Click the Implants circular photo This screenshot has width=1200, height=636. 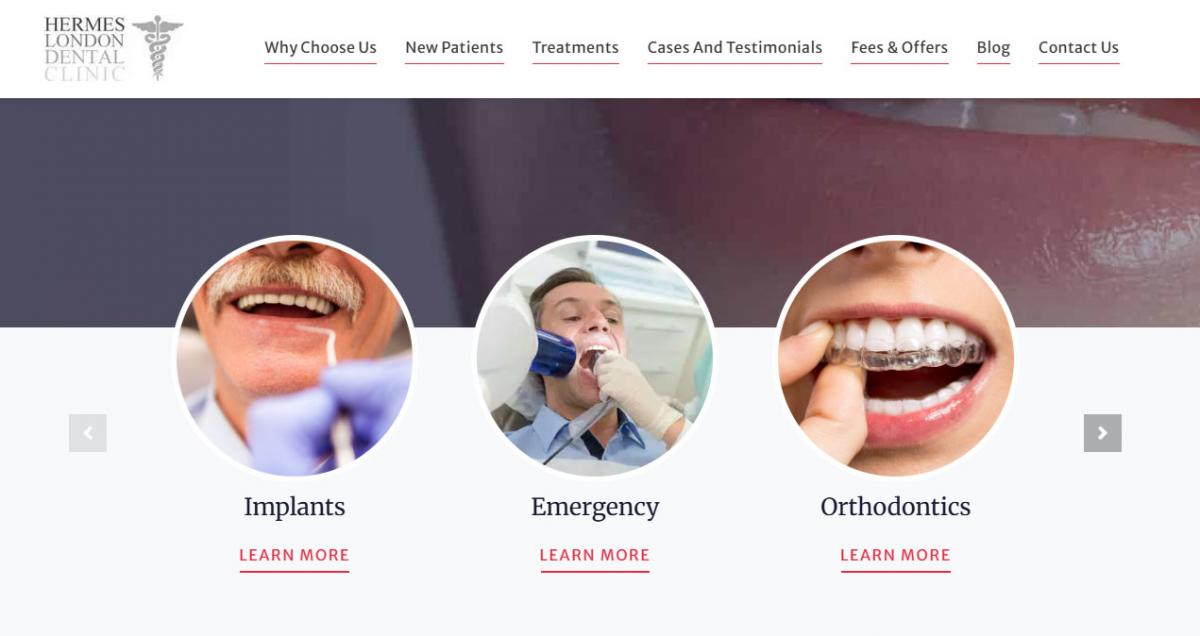click(x=295, y=357)
